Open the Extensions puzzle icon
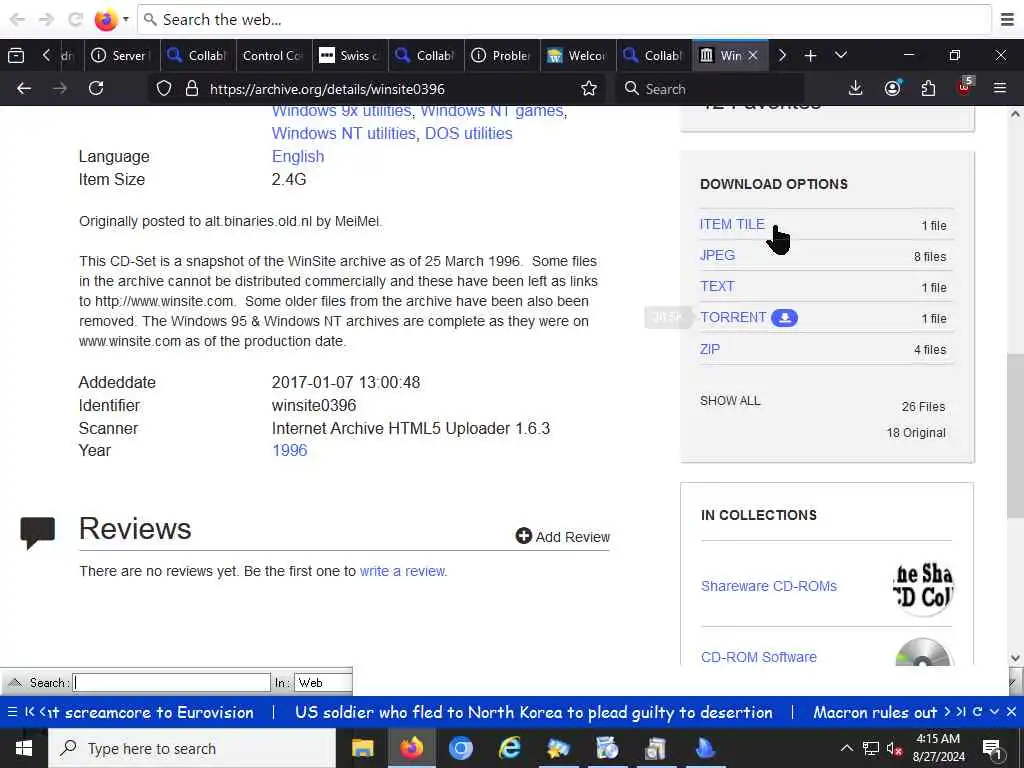This screenshot has width=1024, height=768. pos(928,88)
